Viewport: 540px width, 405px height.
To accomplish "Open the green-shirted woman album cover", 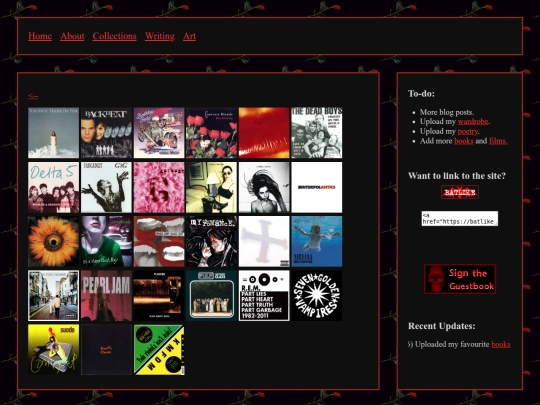I will coord(106,241).
